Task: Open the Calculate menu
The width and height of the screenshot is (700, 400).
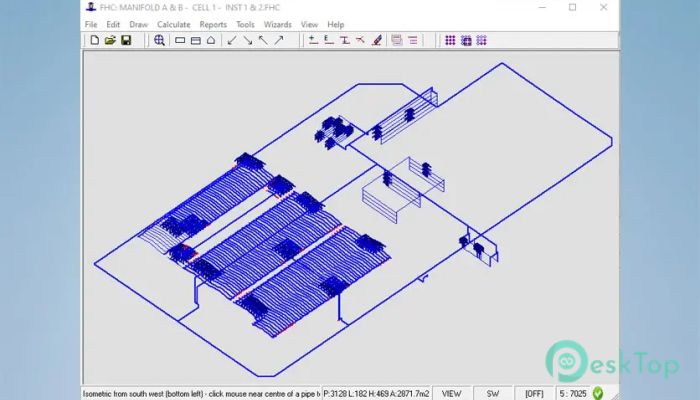Action: click(174, 24)
